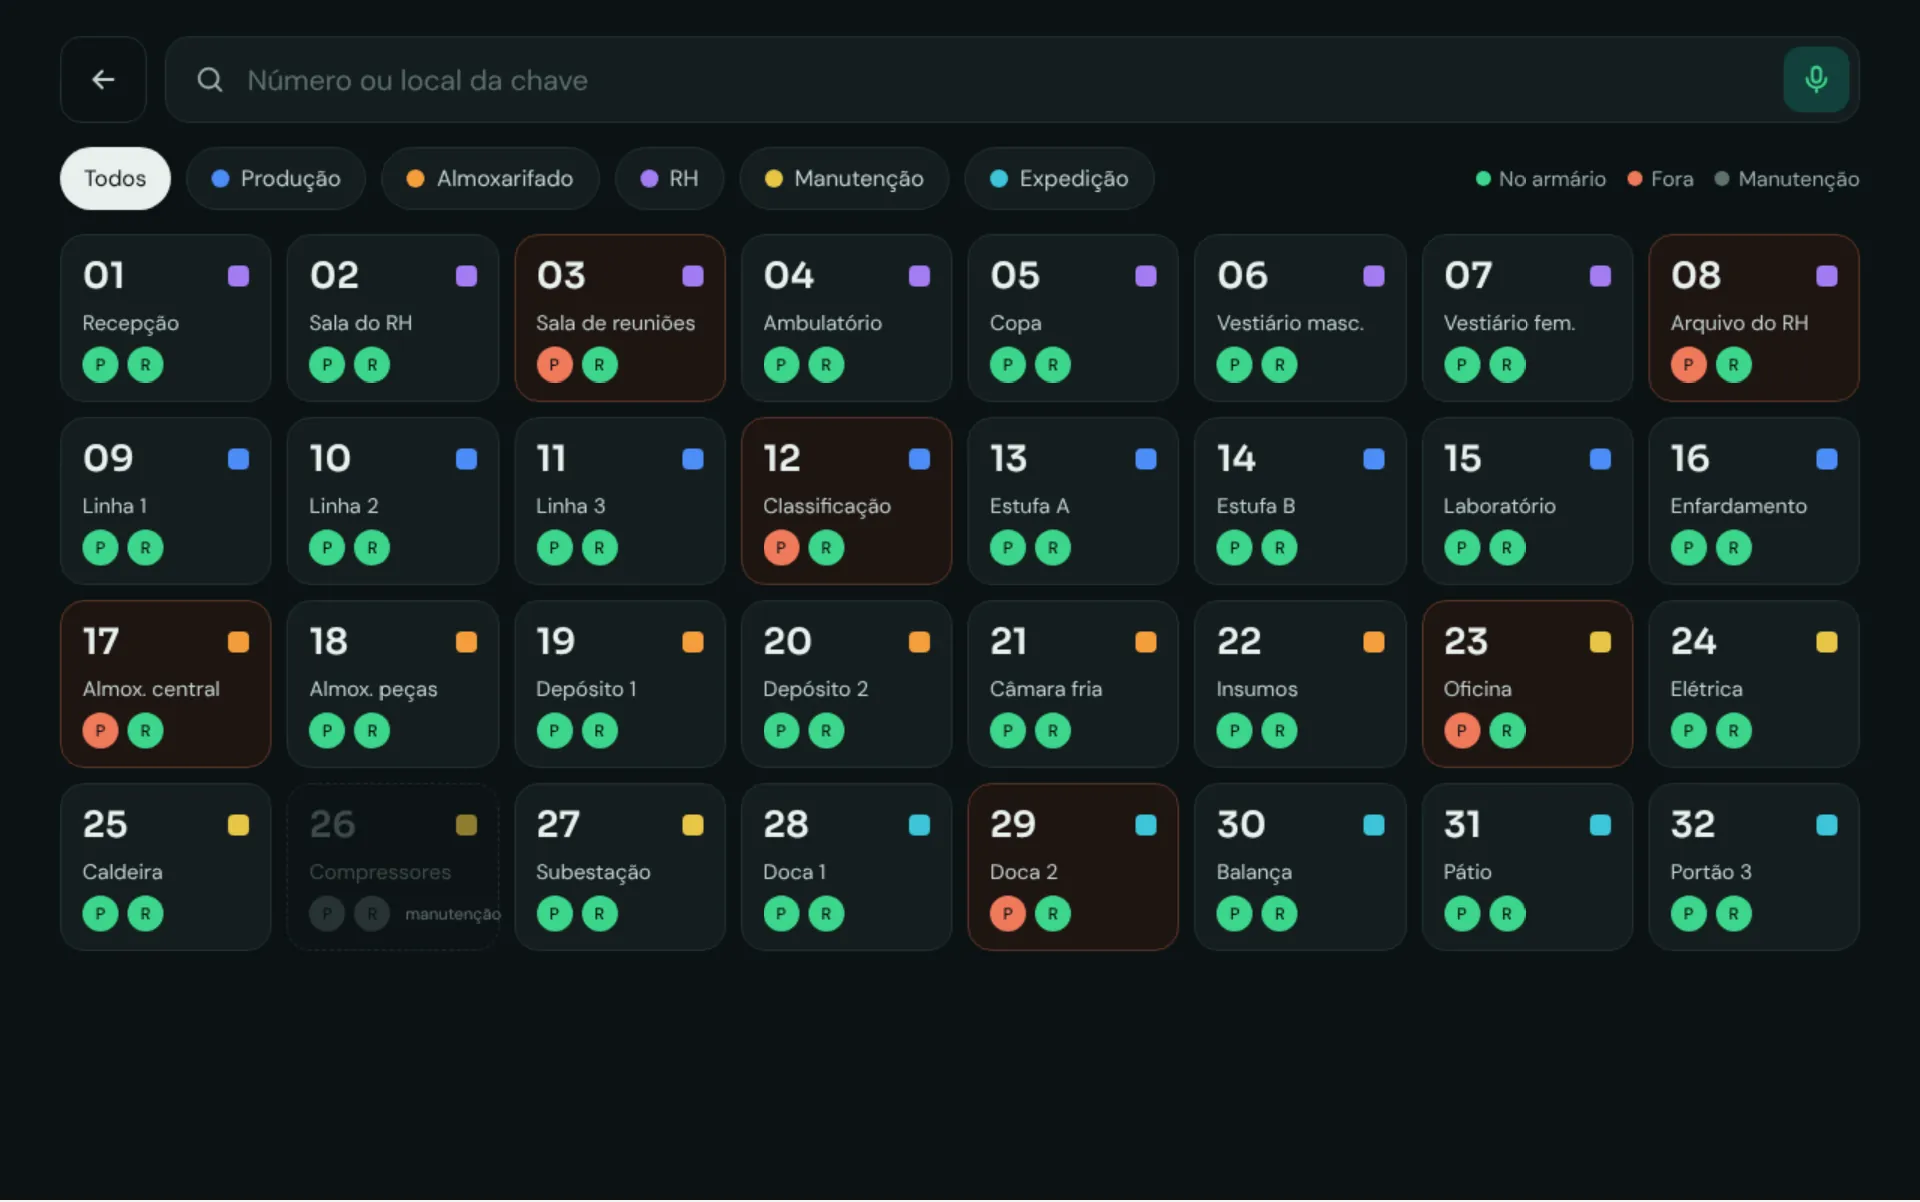Click the P badge on key 27 Subestação
Viewport: 1920px width, 1202px height.
554,914
